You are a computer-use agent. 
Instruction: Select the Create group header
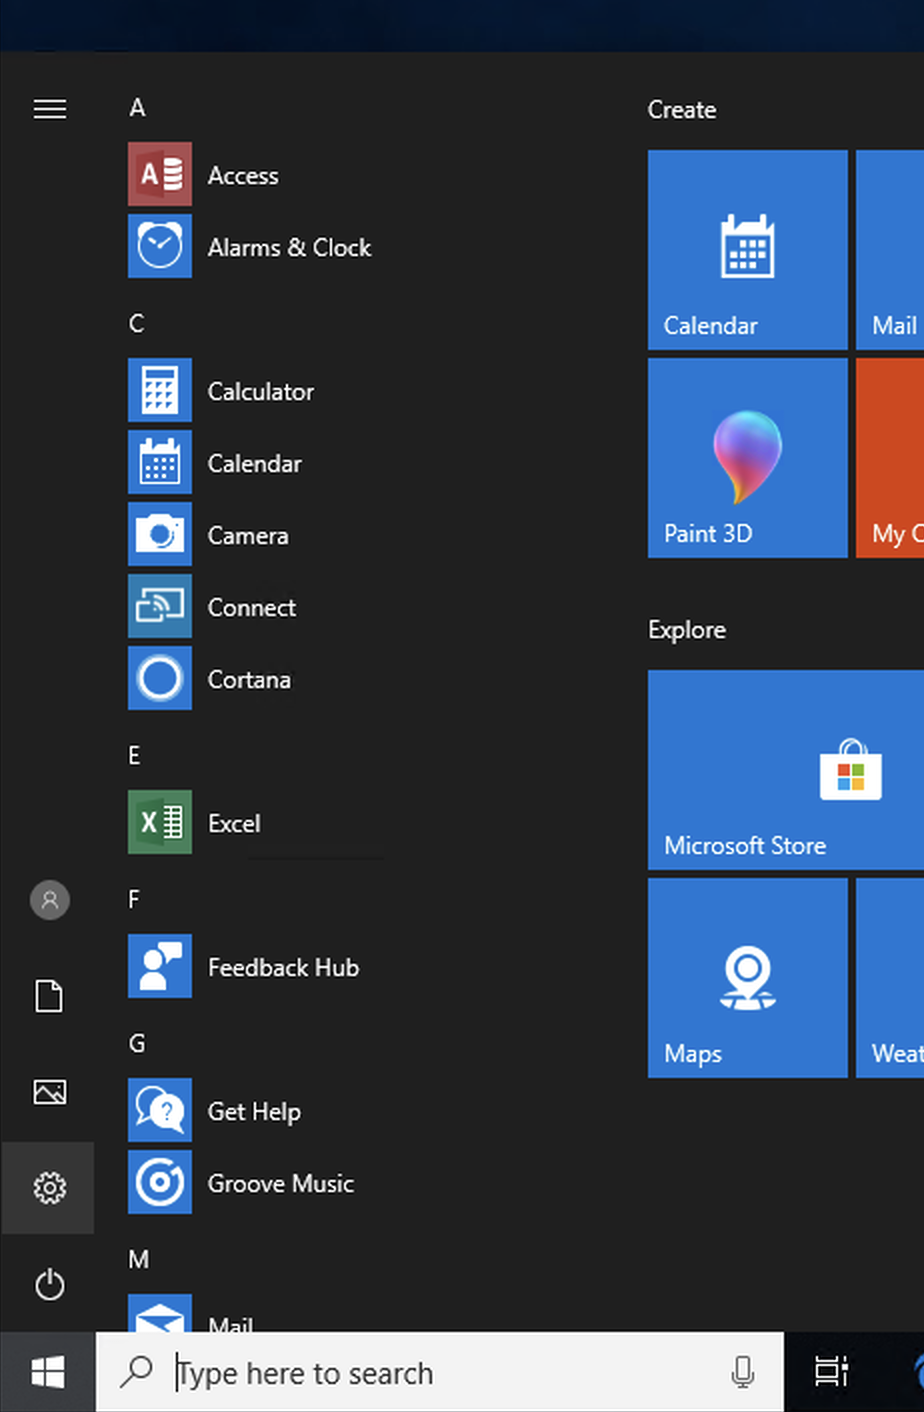pos(682,110)
